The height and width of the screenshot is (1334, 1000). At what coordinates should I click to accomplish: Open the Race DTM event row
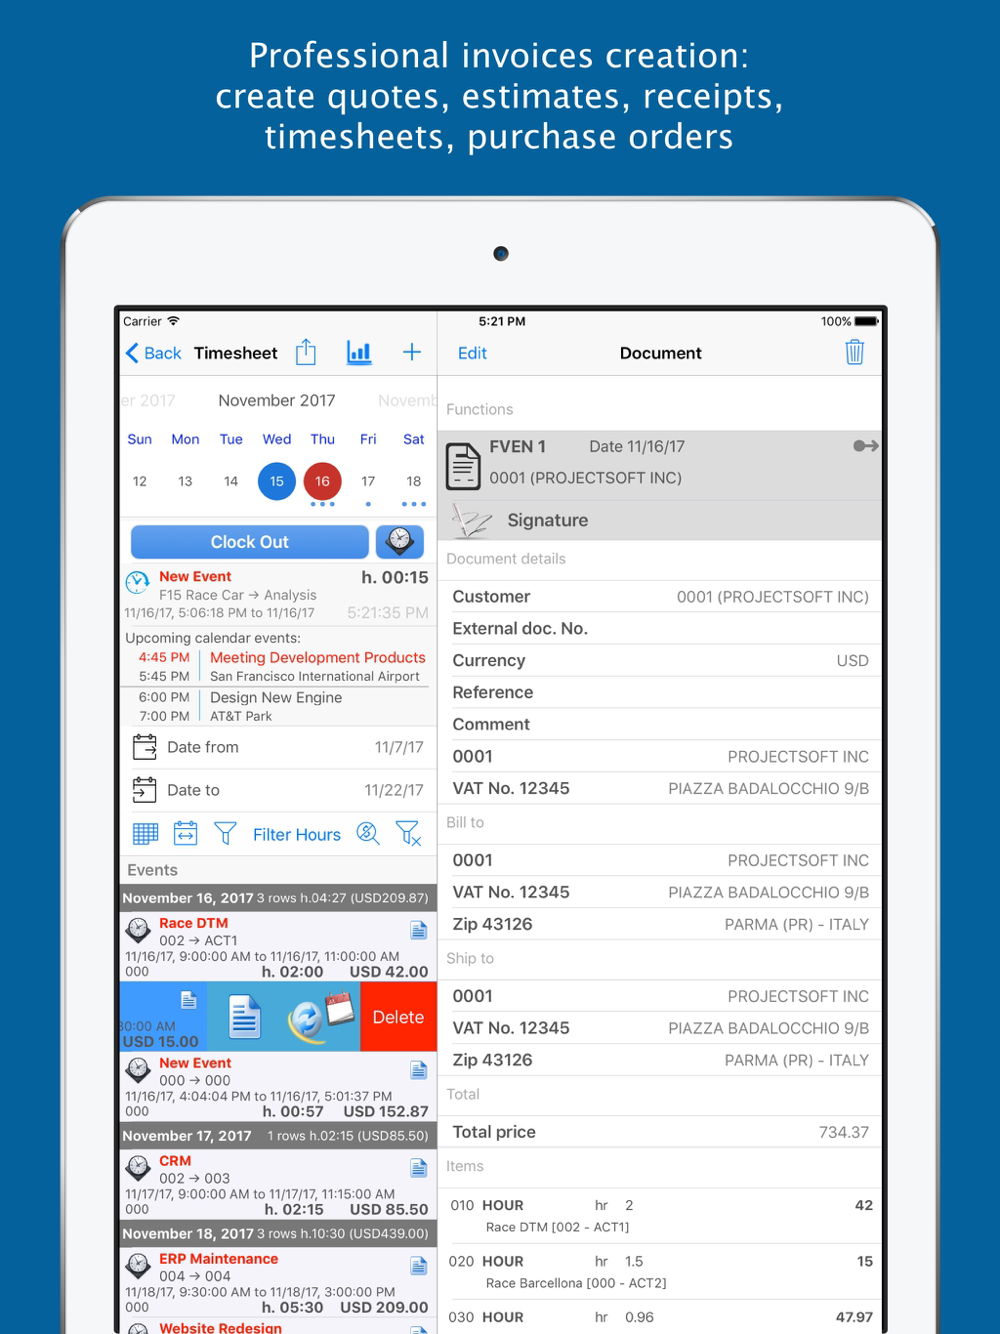[x=278, y=945]
